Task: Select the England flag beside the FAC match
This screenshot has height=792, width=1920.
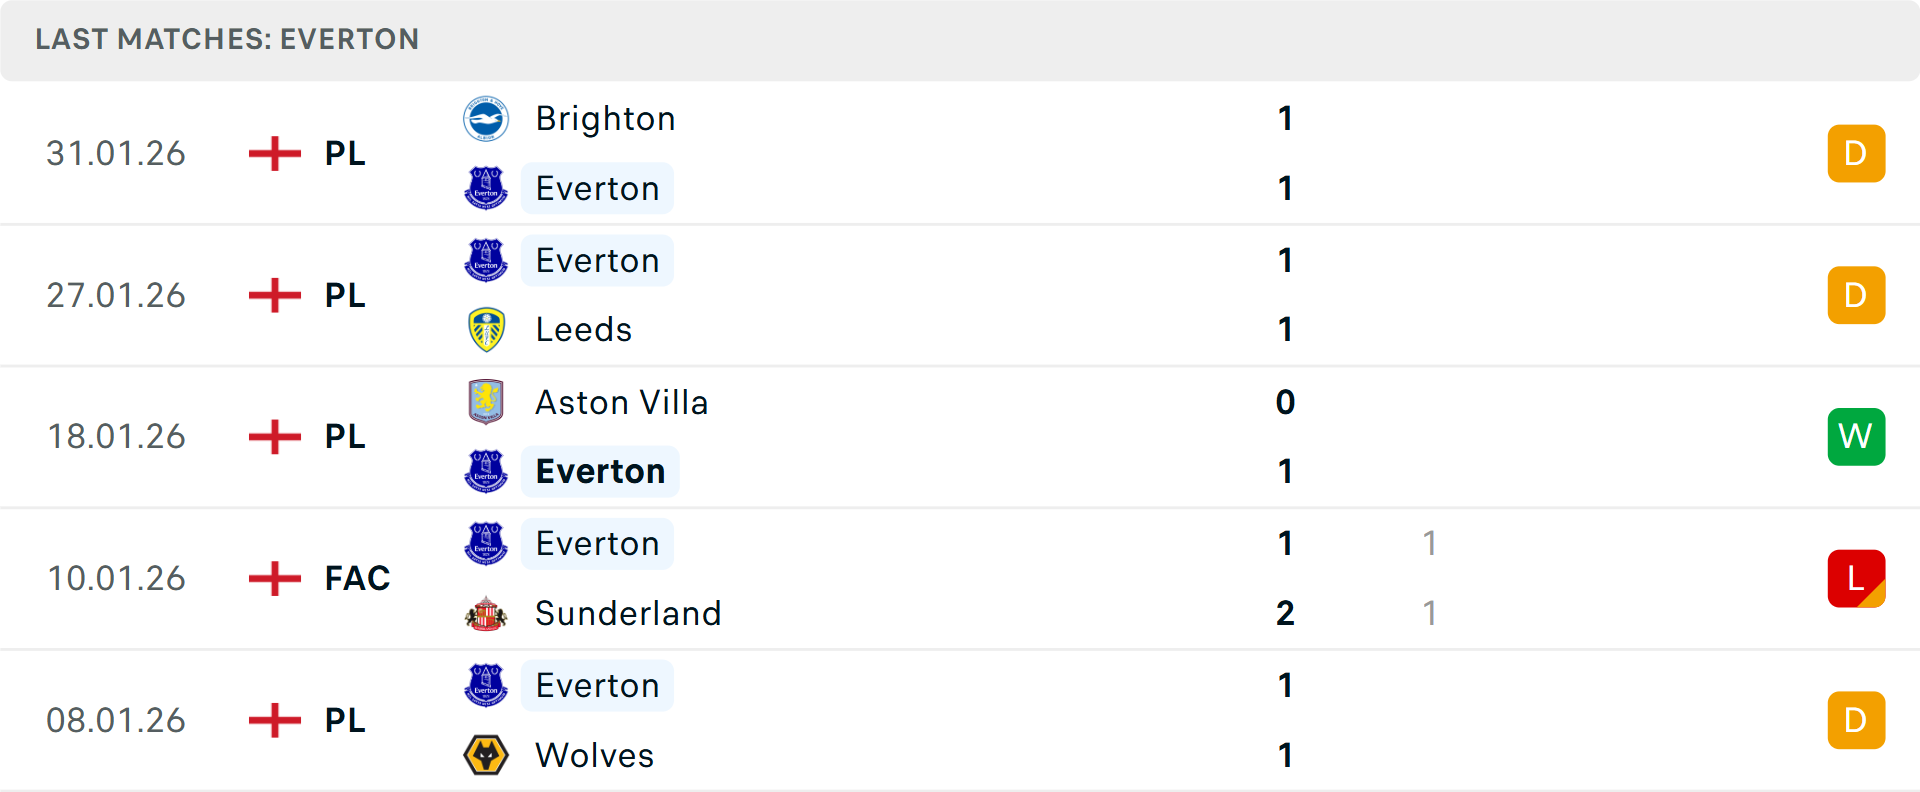Action: click(273, 578)
